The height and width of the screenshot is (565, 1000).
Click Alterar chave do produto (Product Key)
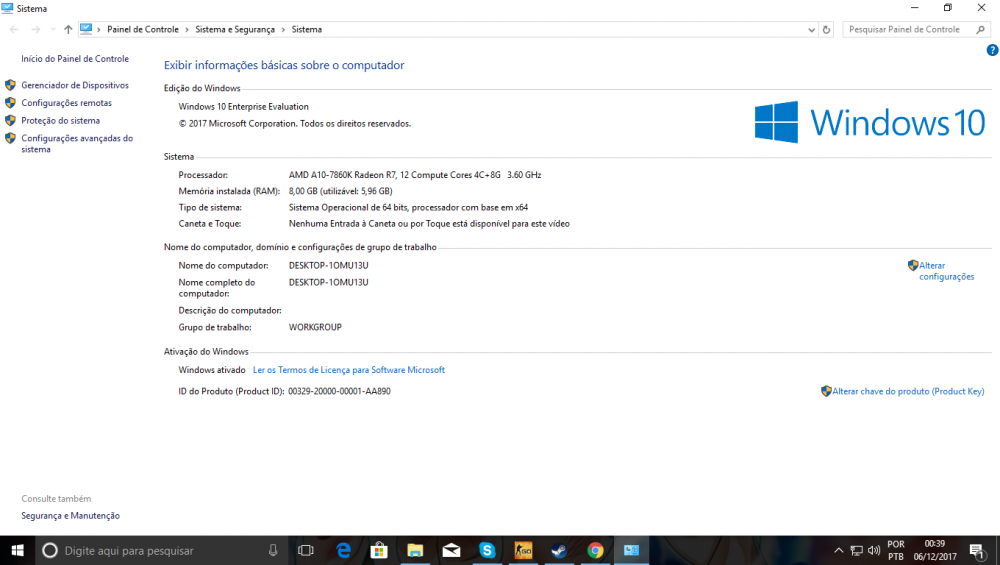[908, 392]
